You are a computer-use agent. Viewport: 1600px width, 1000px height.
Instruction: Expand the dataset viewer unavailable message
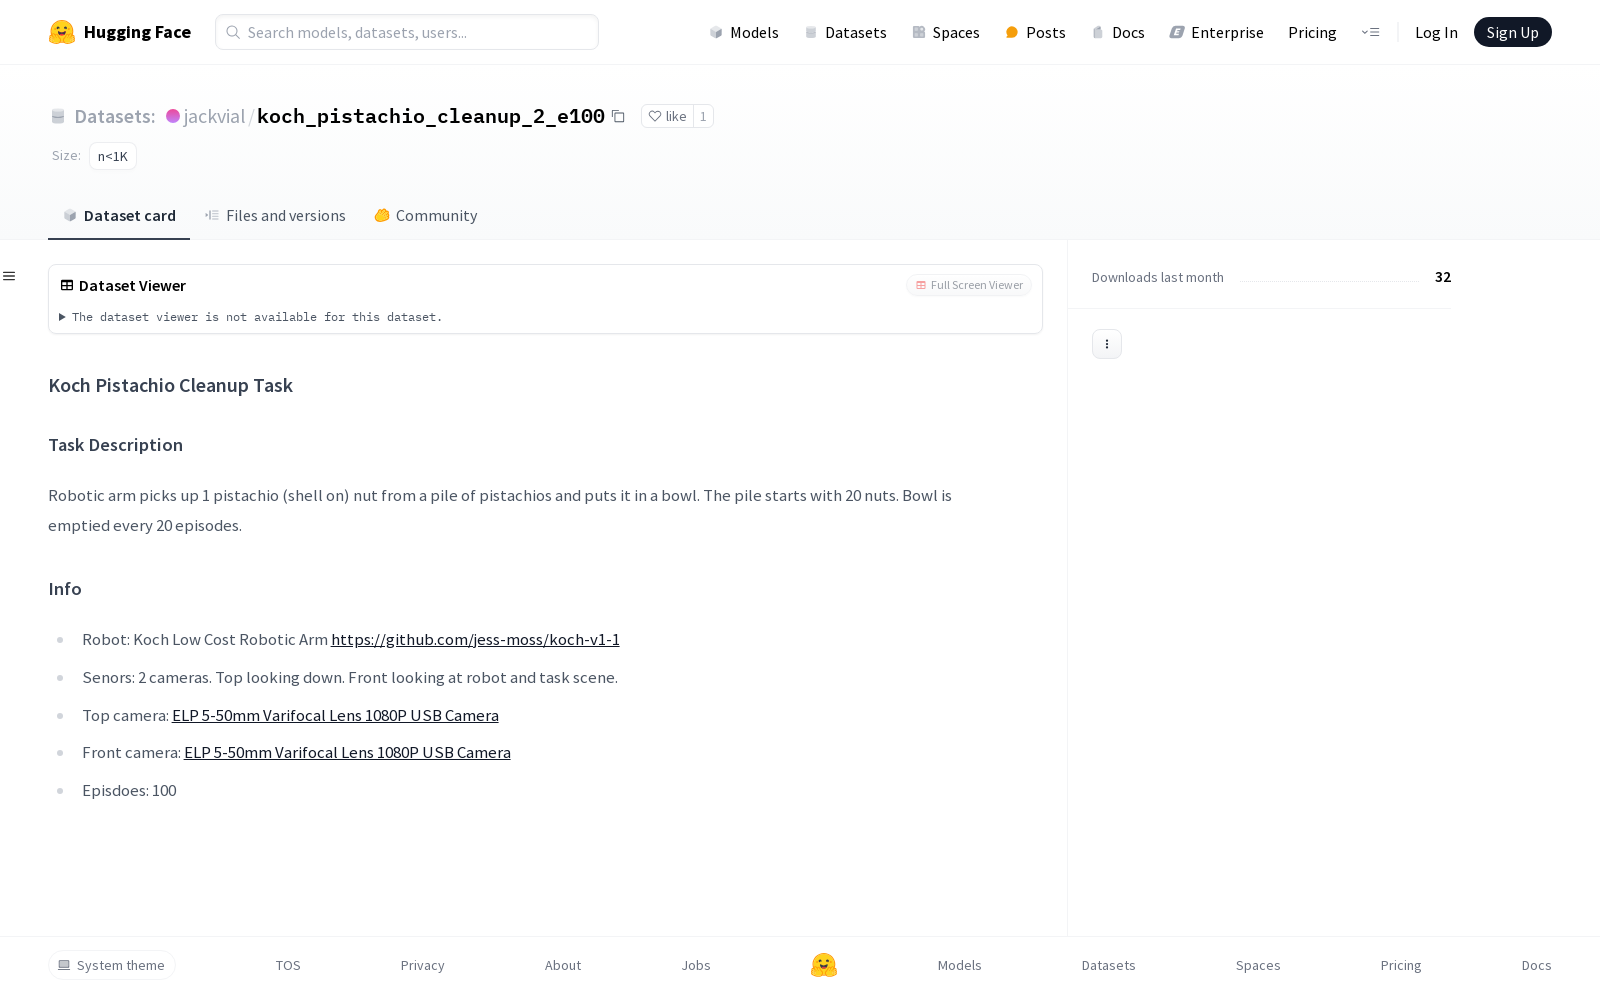coord(250,317)
